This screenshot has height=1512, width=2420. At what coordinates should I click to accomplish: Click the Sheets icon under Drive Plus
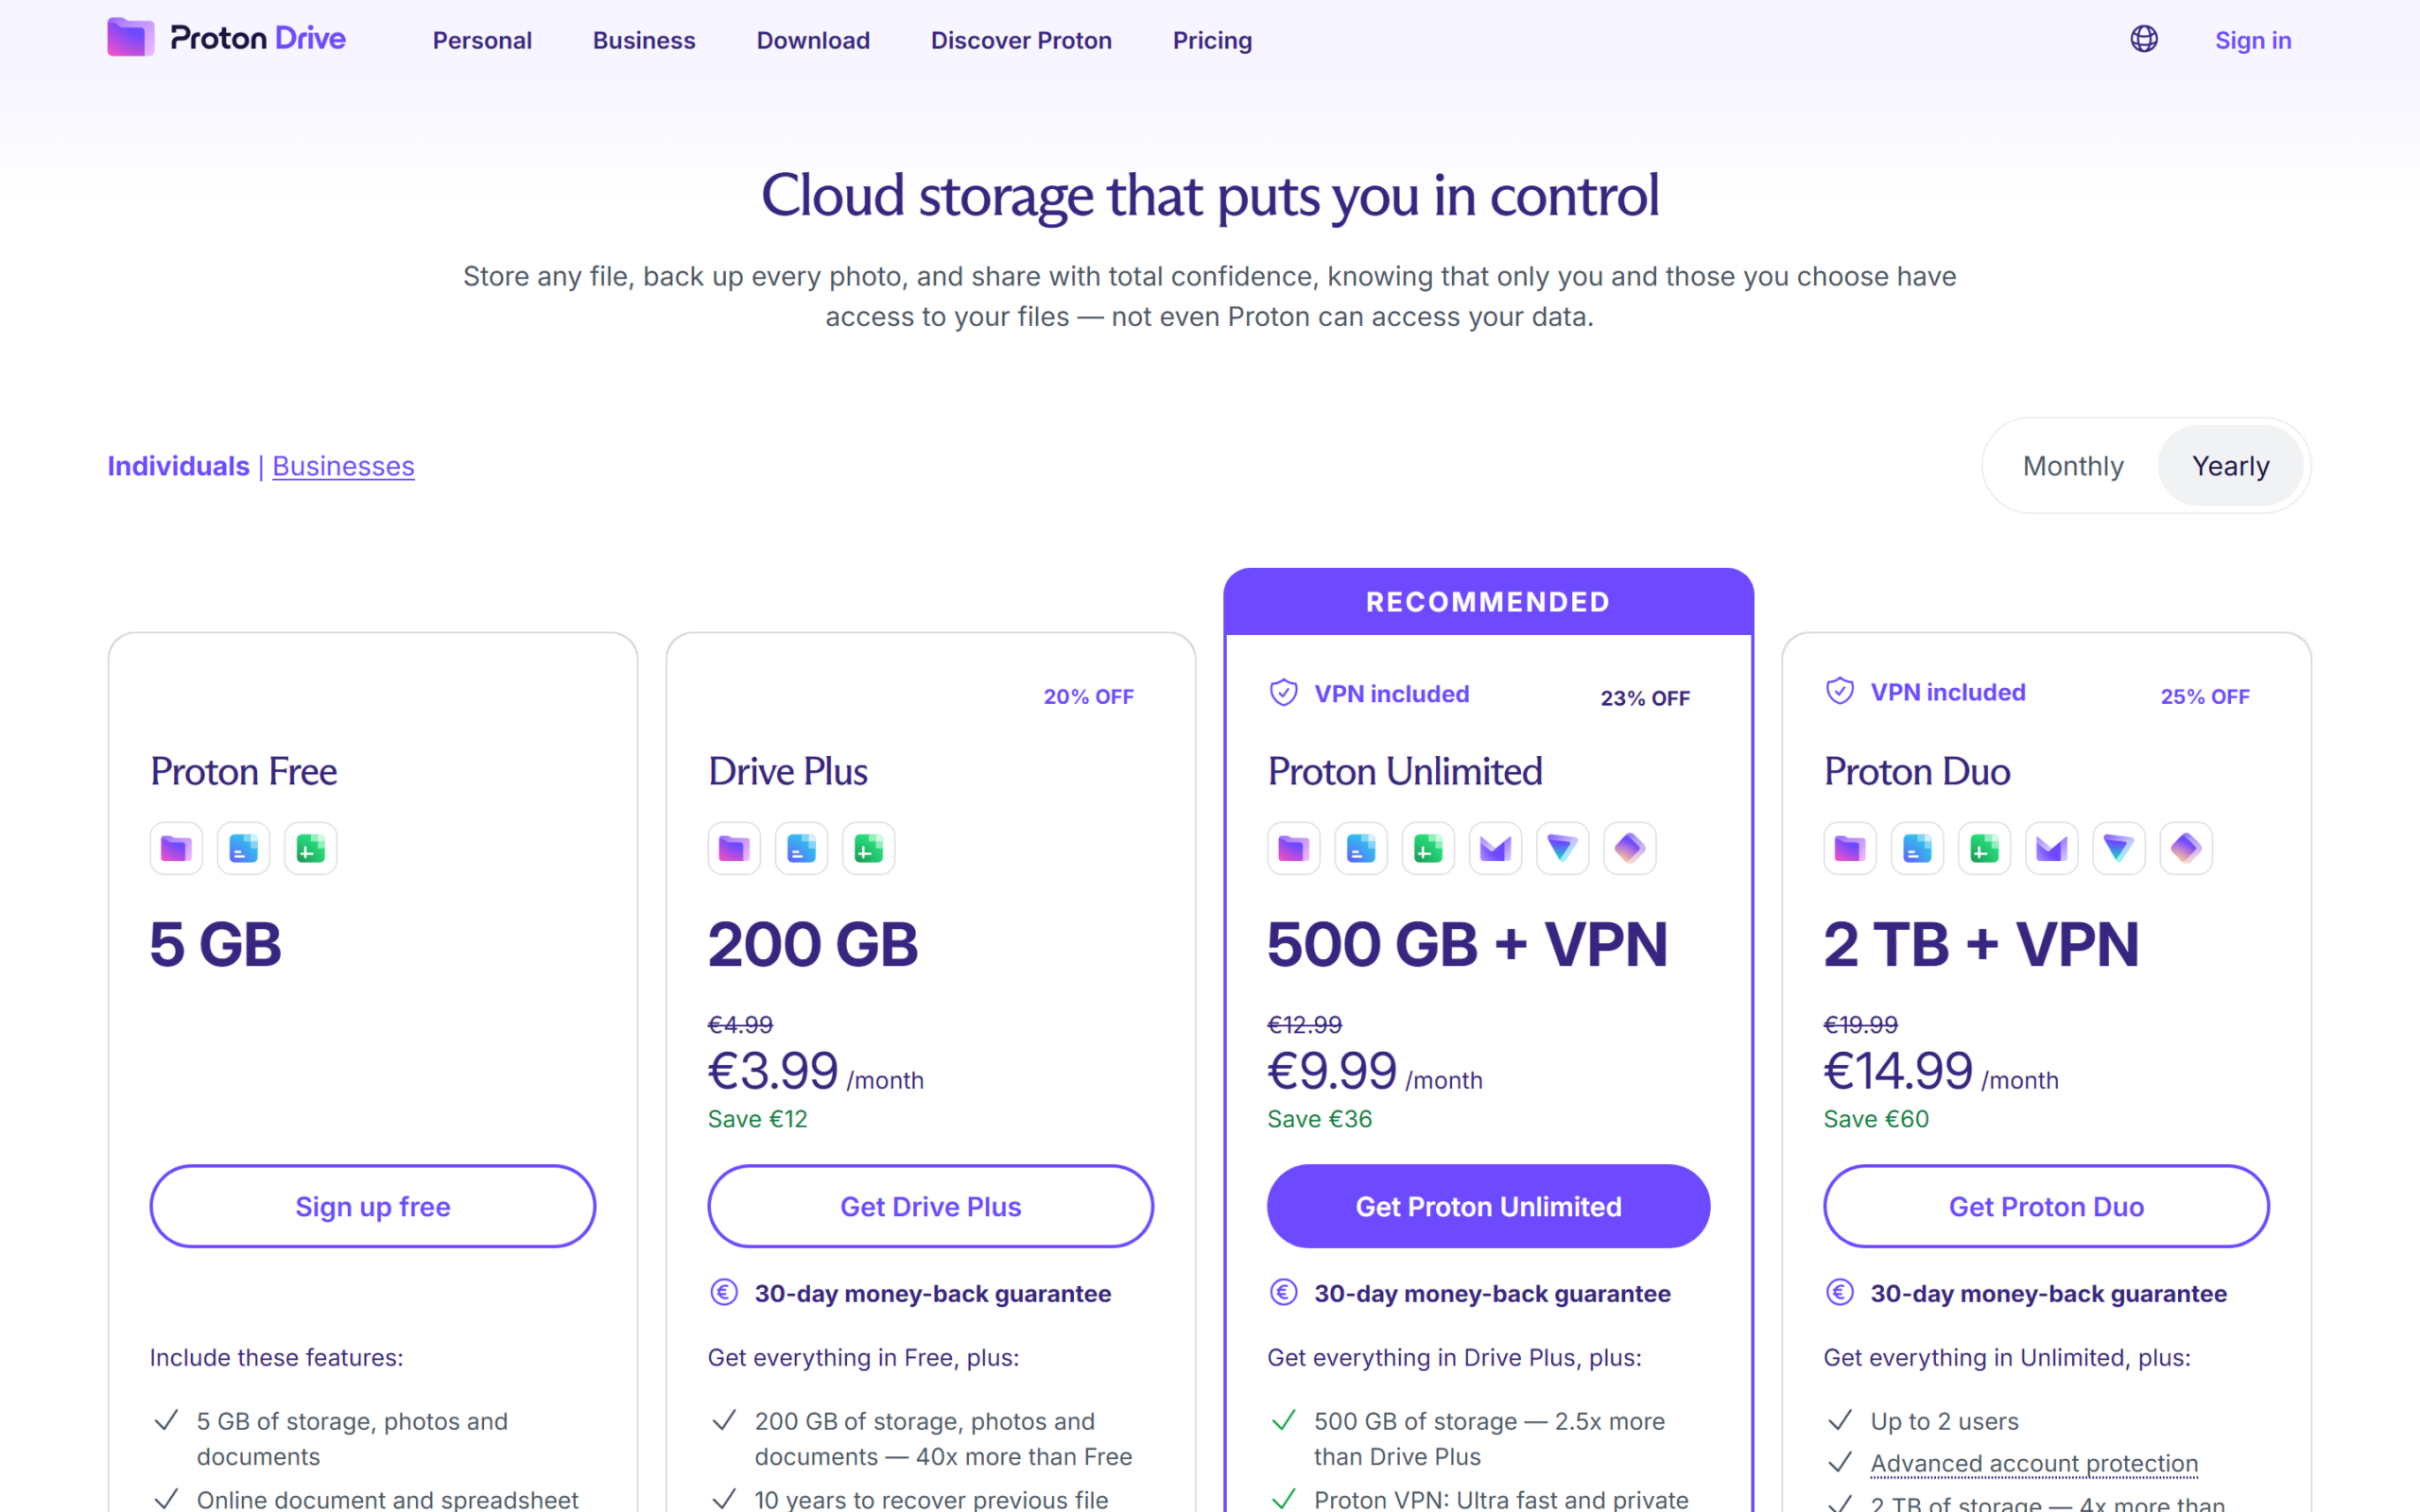(x=868, y=849)
